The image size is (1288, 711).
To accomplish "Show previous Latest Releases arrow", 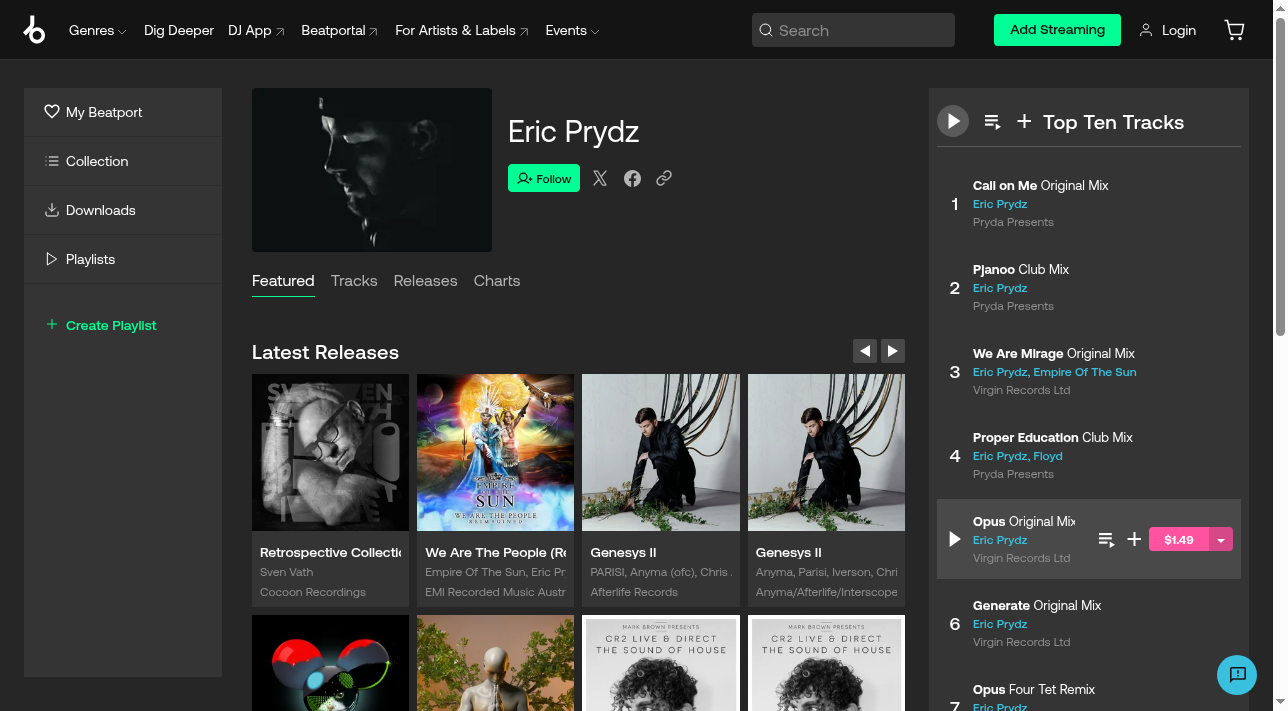I will (x=865, y=351).
